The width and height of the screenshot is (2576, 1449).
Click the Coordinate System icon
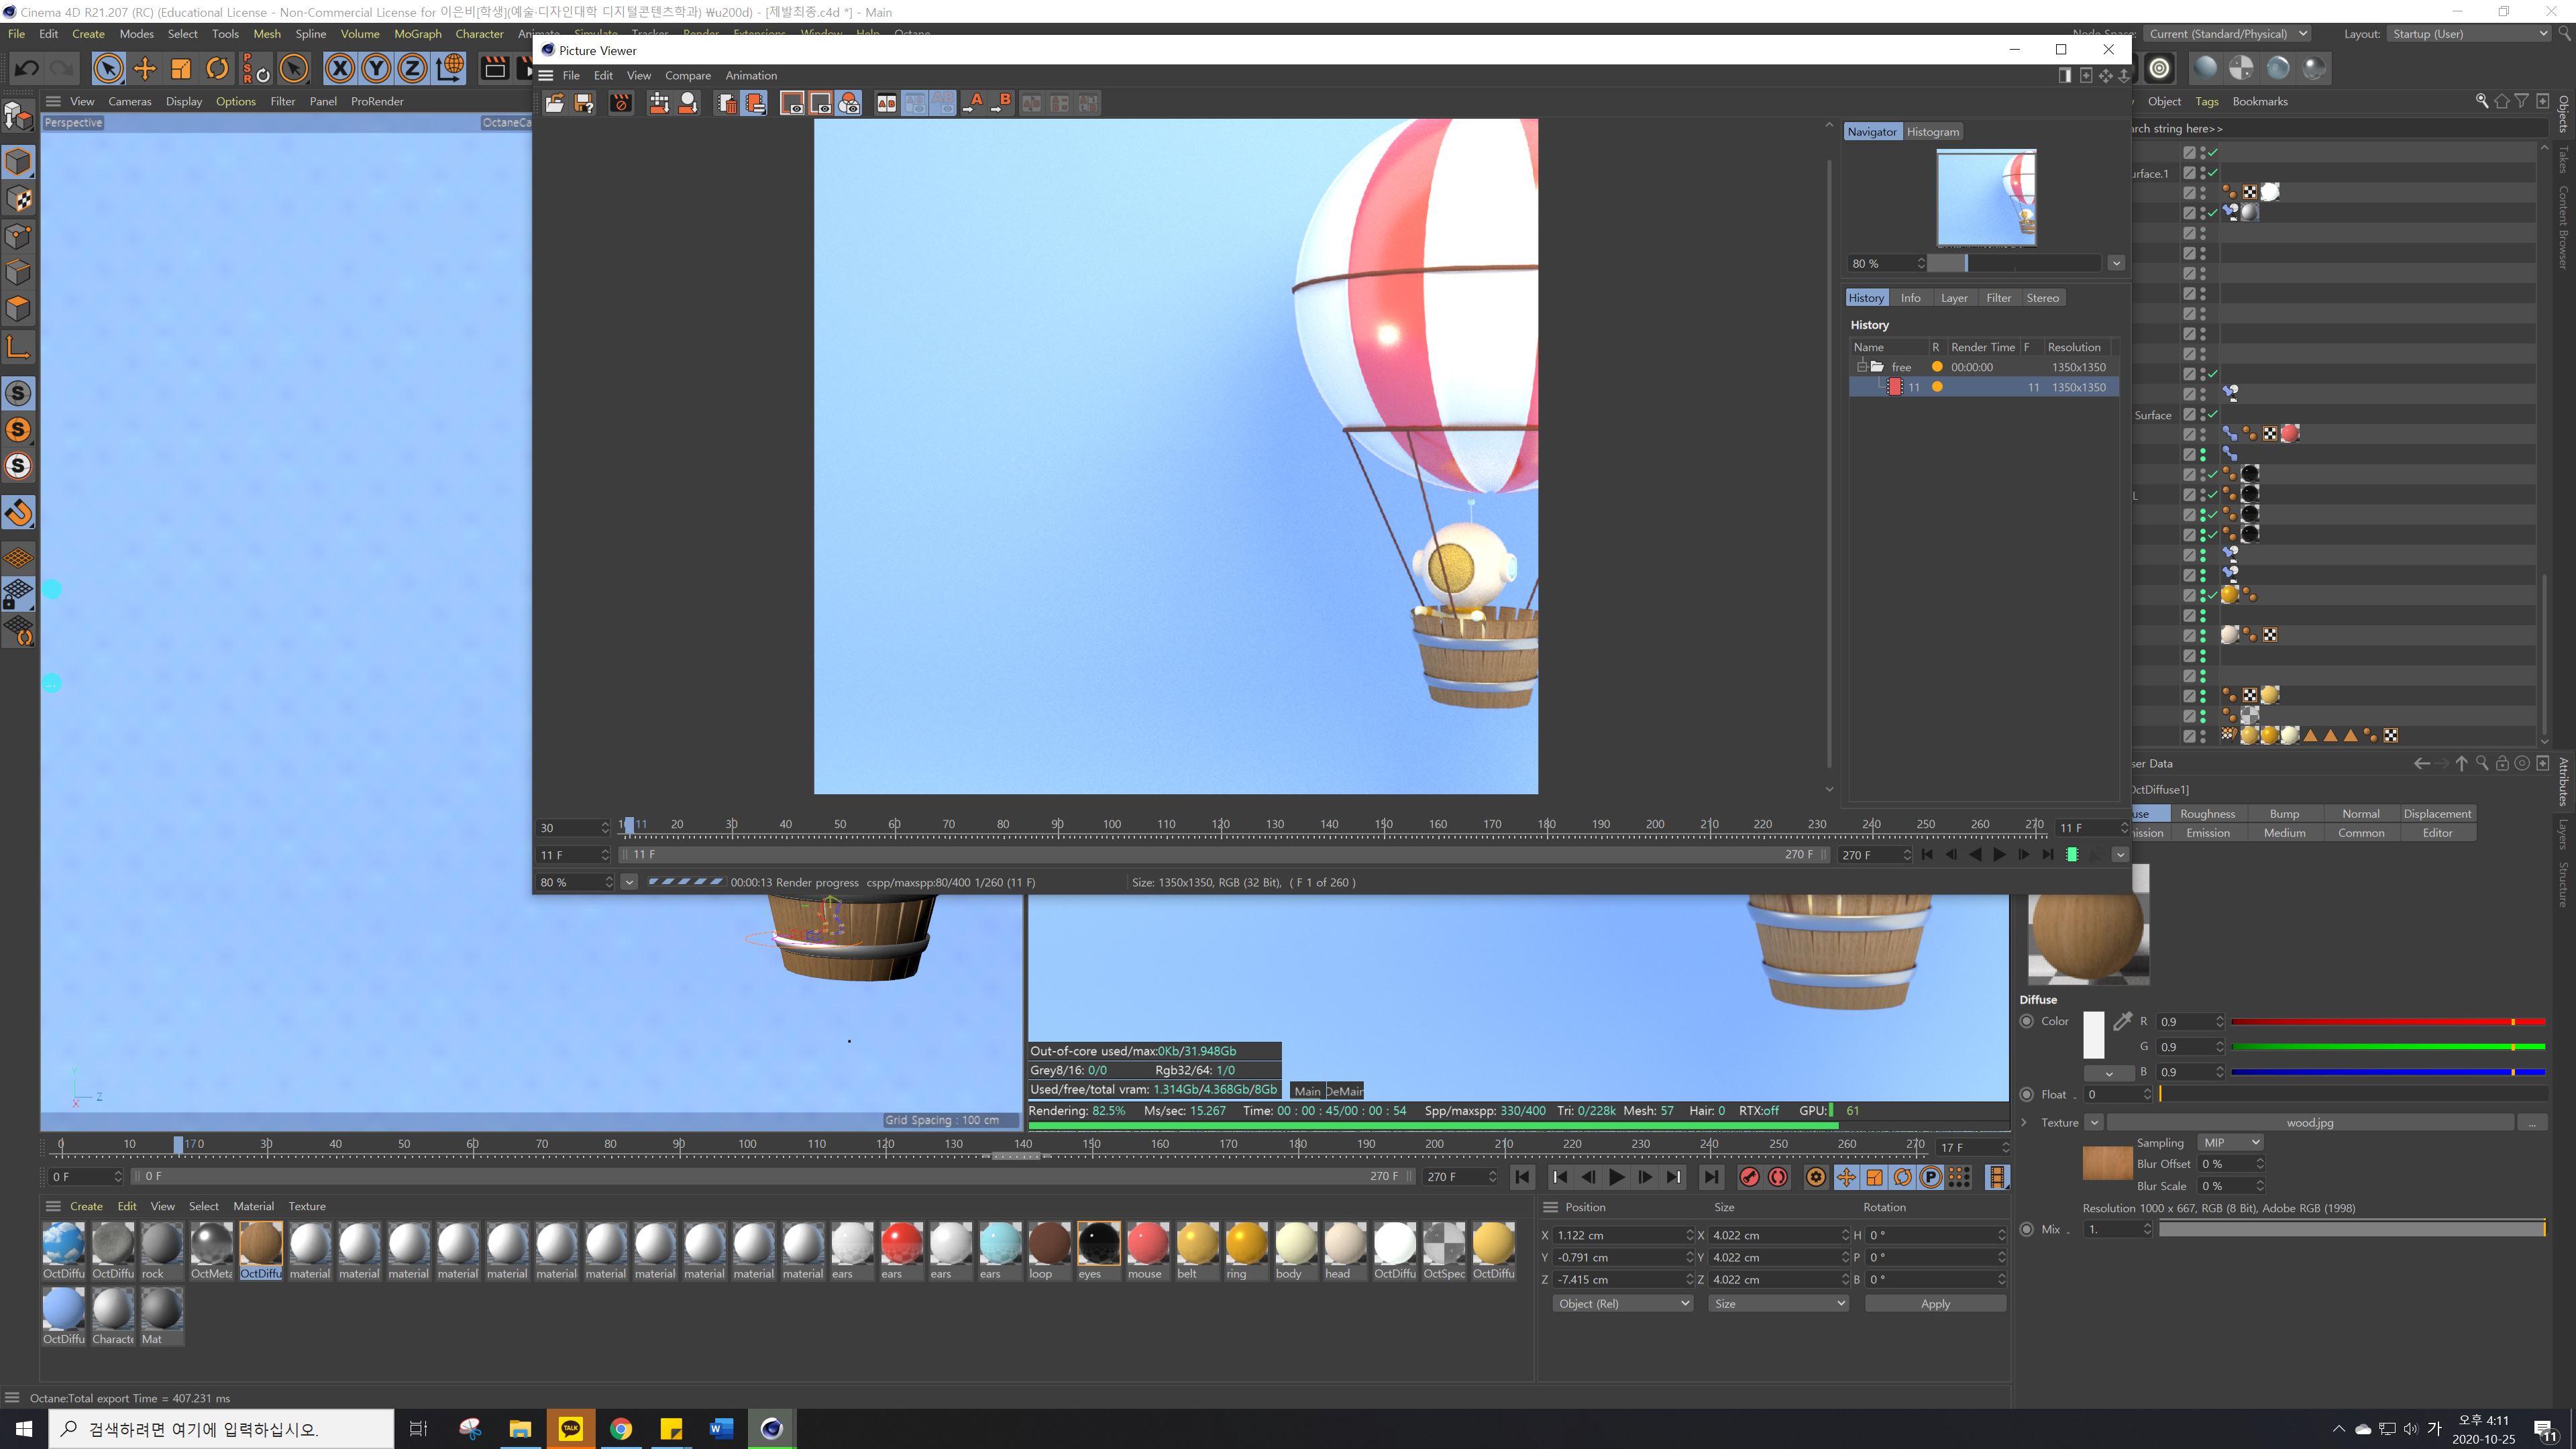450,68
